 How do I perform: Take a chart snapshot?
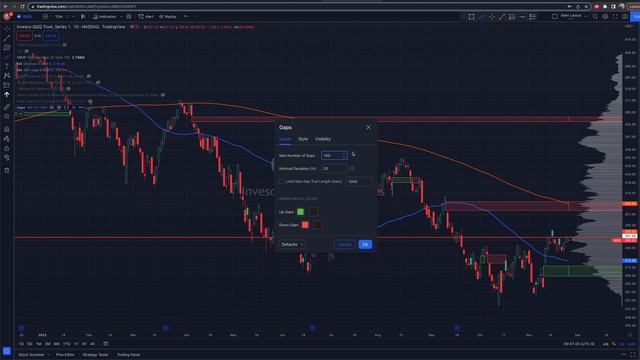pyautogui.click(x=625, y=17)
